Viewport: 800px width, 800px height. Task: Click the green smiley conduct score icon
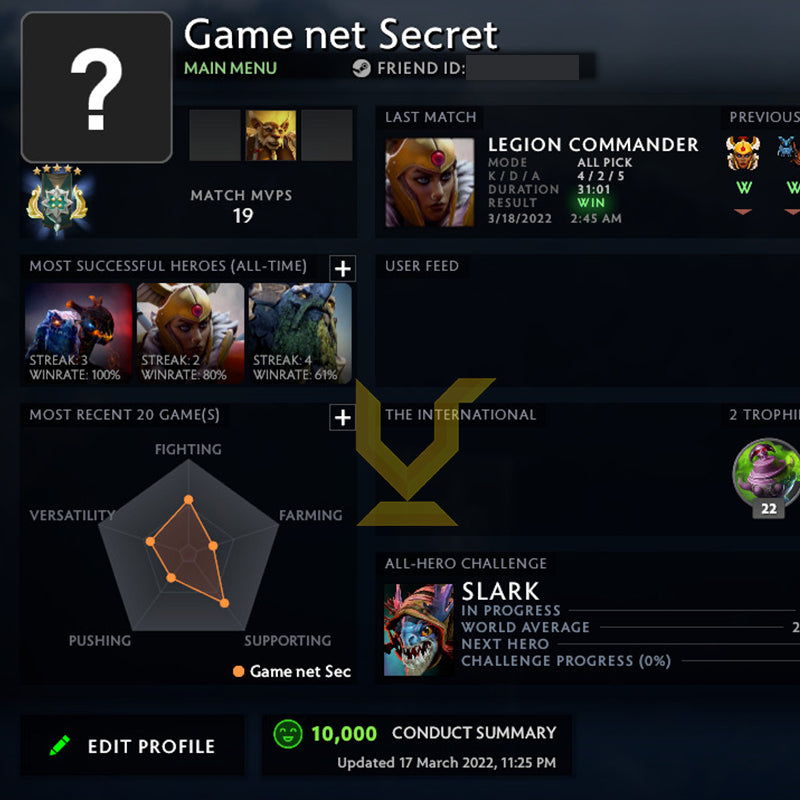coord(288,734)
